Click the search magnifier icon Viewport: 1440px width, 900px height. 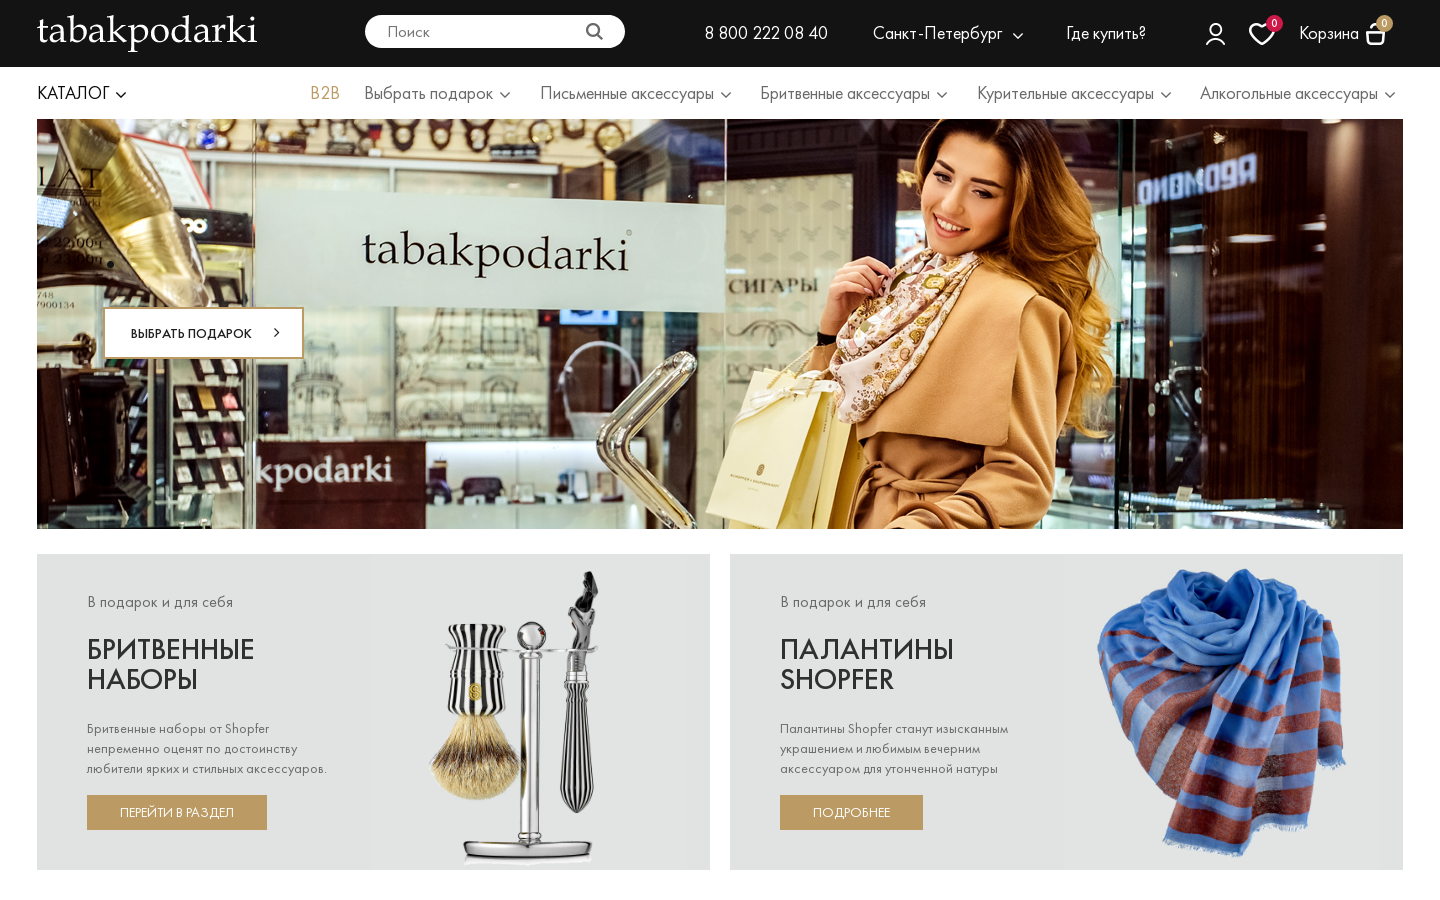(x=594, y=32)
